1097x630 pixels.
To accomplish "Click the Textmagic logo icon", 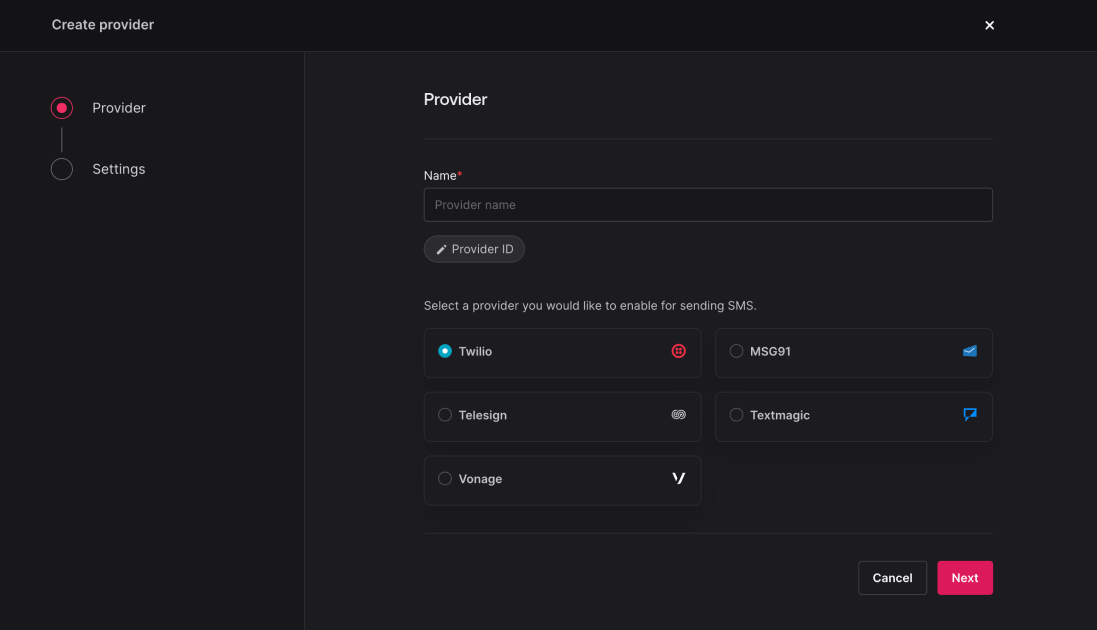I will (970, 414).
